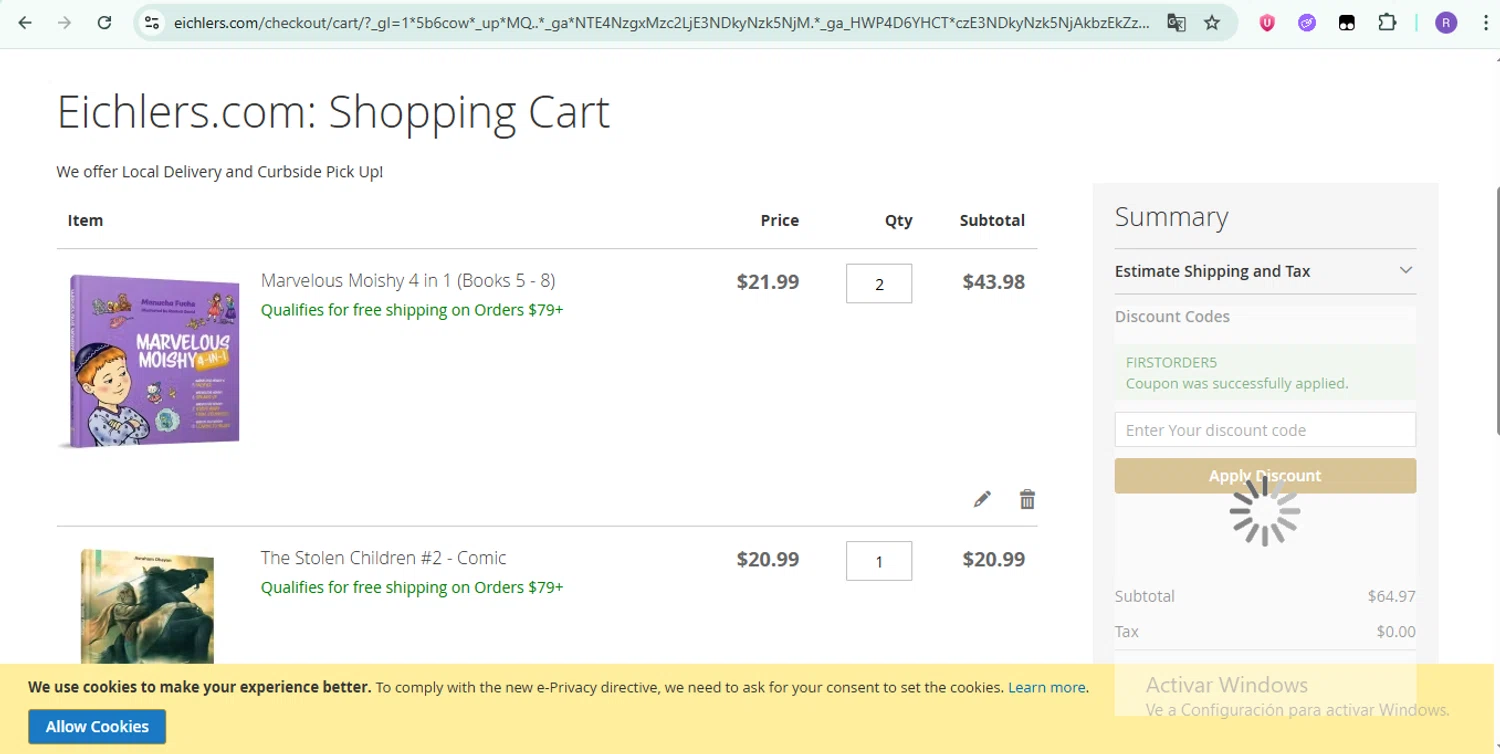Click Allow Cookies button
This screenshot has height=754, width=1500.
pos(97,726)
